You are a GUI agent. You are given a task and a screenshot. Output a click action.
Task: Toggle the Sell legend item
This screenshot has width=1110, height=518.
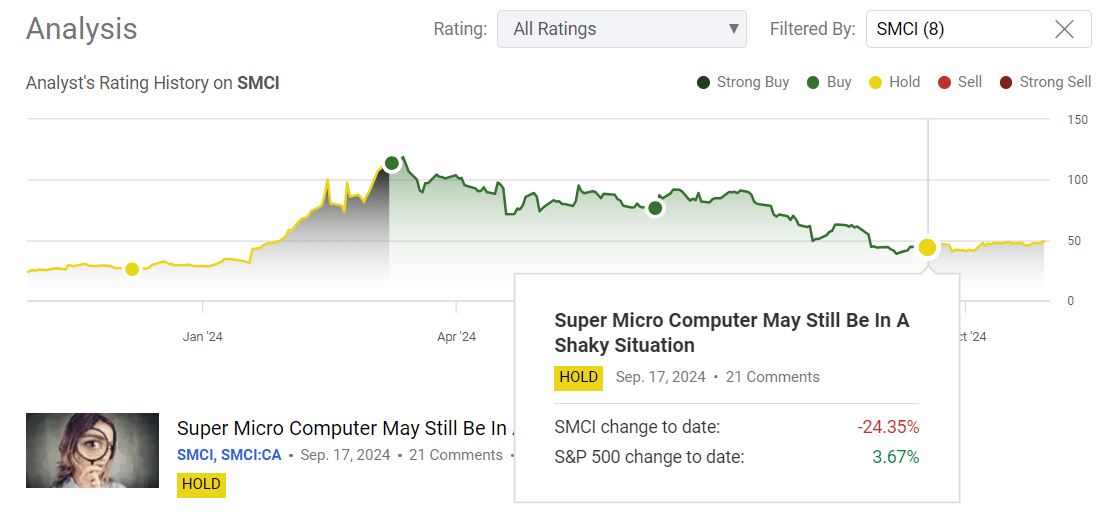(959, 82)
